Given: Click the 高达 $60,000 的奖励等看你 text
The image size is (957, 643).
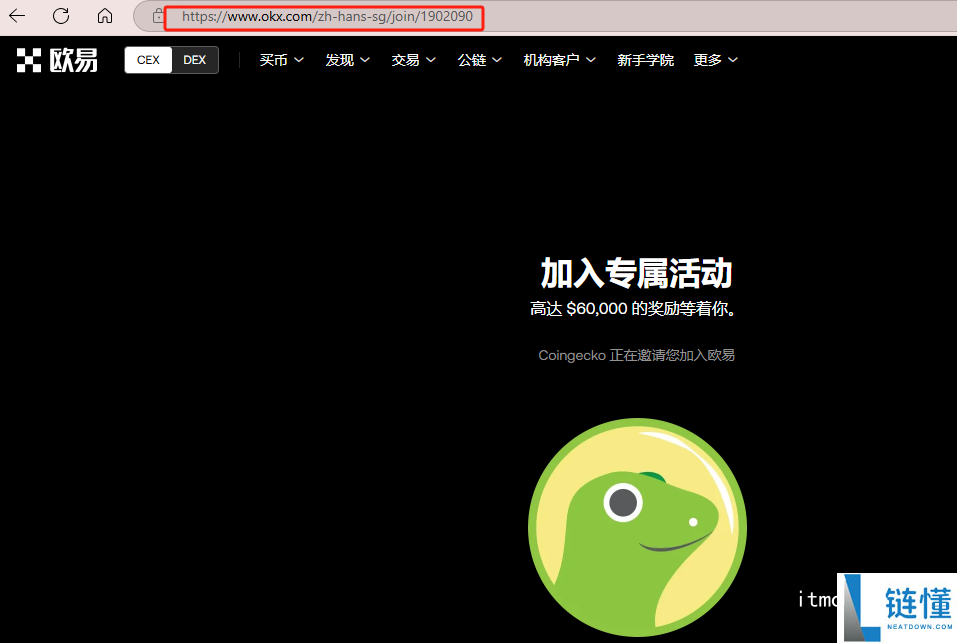Looking at the screenshot, I should pos(632,309).
